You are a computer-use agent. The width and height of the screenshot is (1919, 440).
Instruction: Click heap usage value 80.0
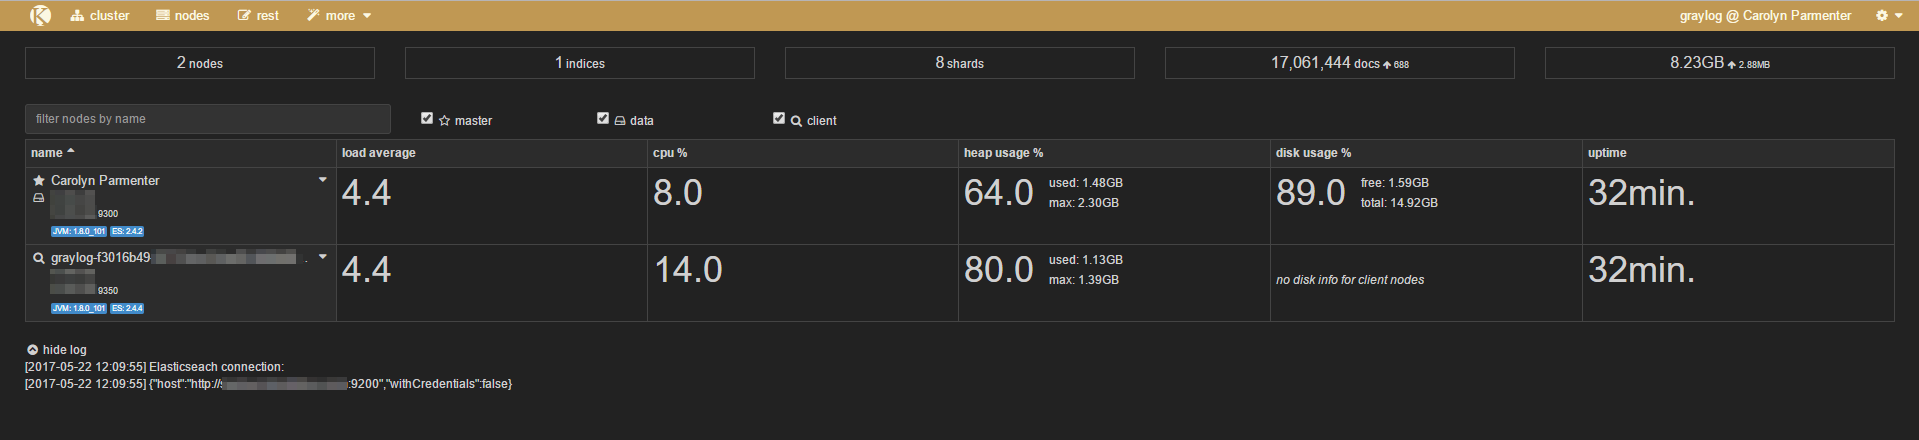[x=999, y=270]
